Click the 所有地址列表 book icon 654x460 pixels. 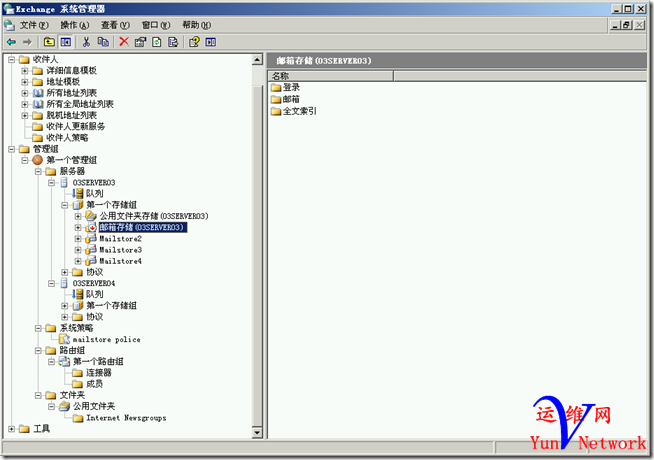click(38, 93)
